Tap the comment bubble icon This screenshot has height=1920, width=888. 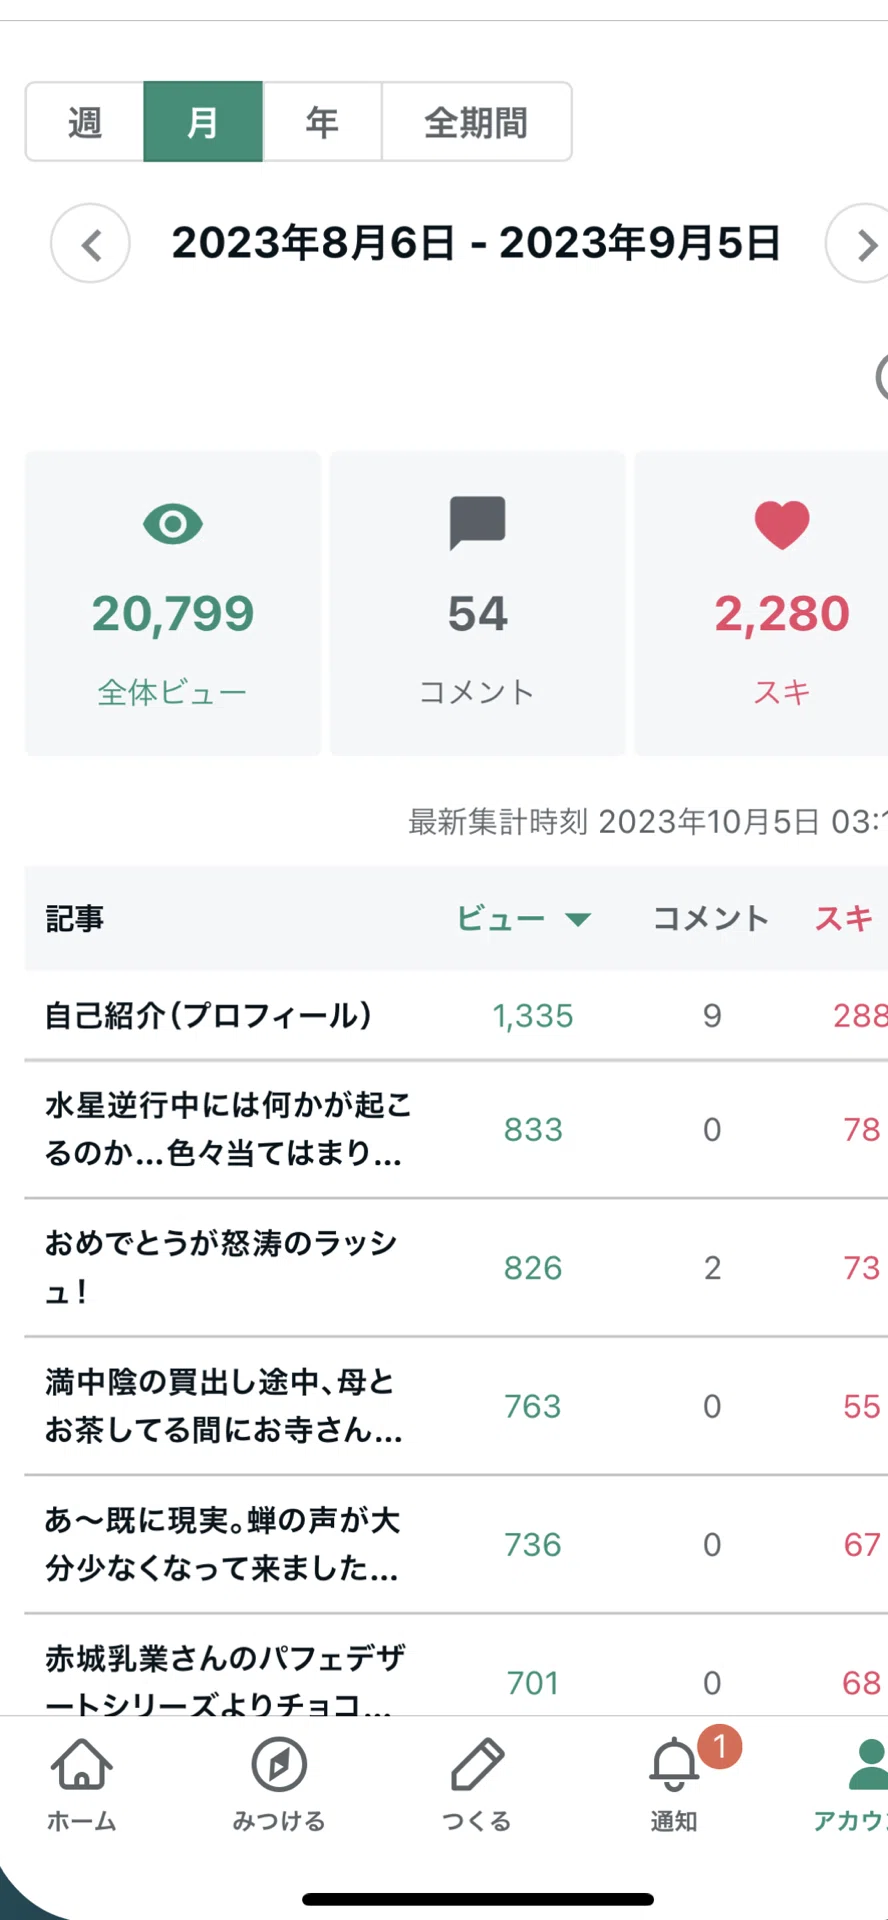click(x=477, y=523)
